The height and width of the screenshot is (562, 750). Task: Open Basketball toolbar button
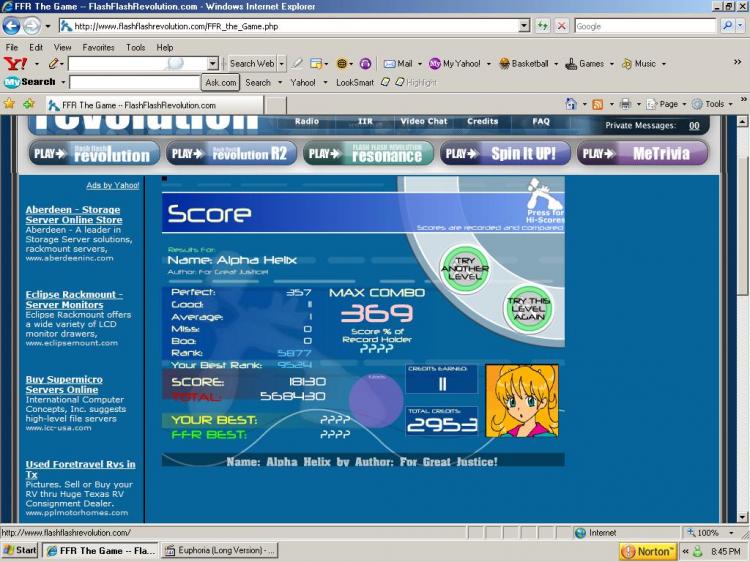[x=524, y=64]
